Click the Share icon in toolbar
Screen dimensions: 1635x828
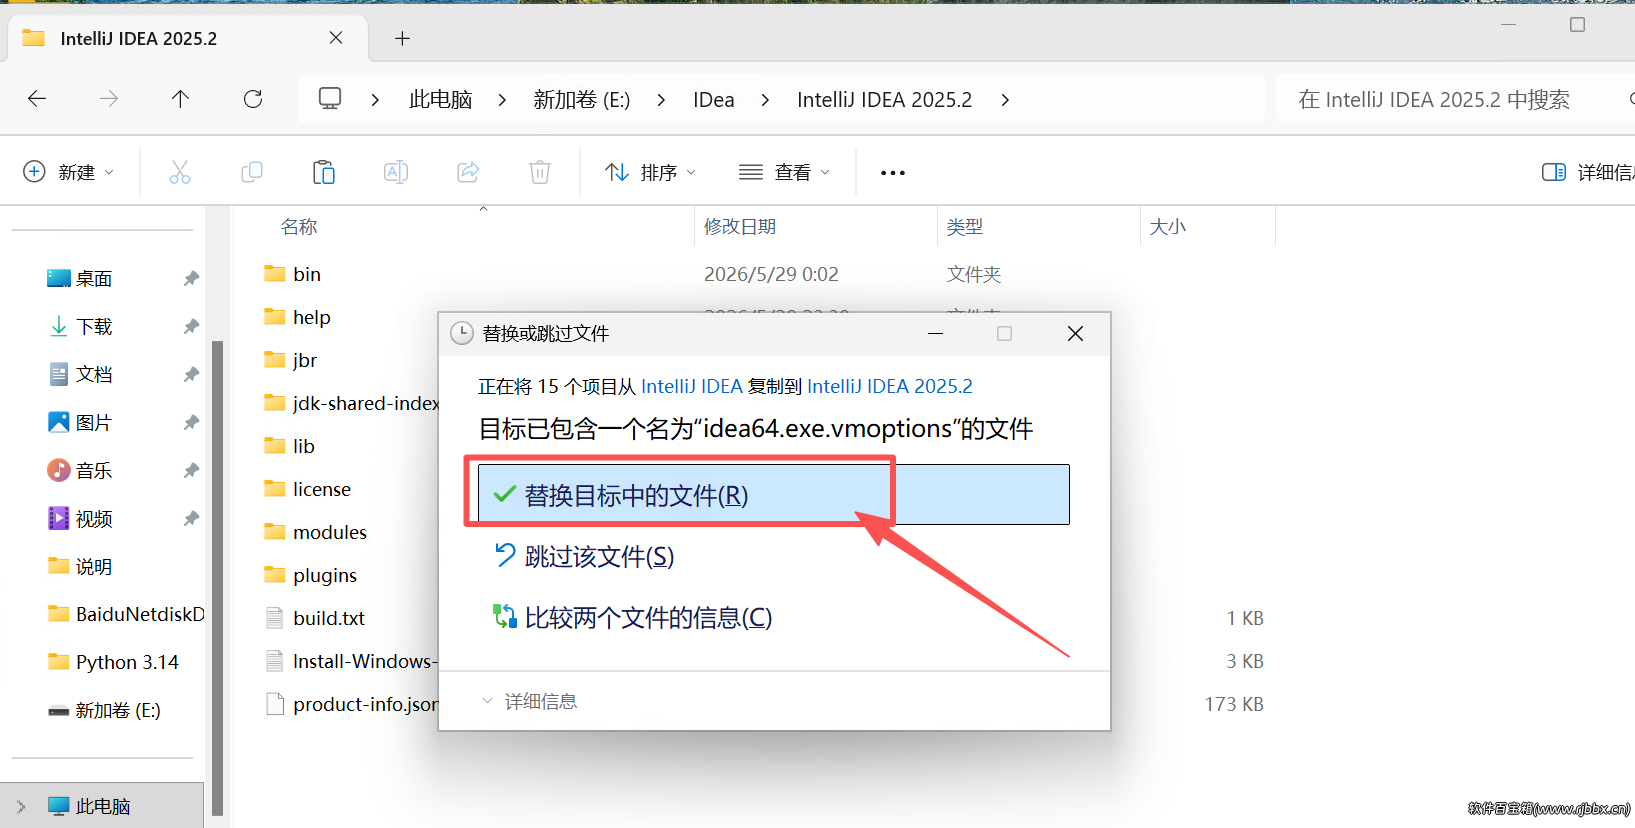(468, 172)
